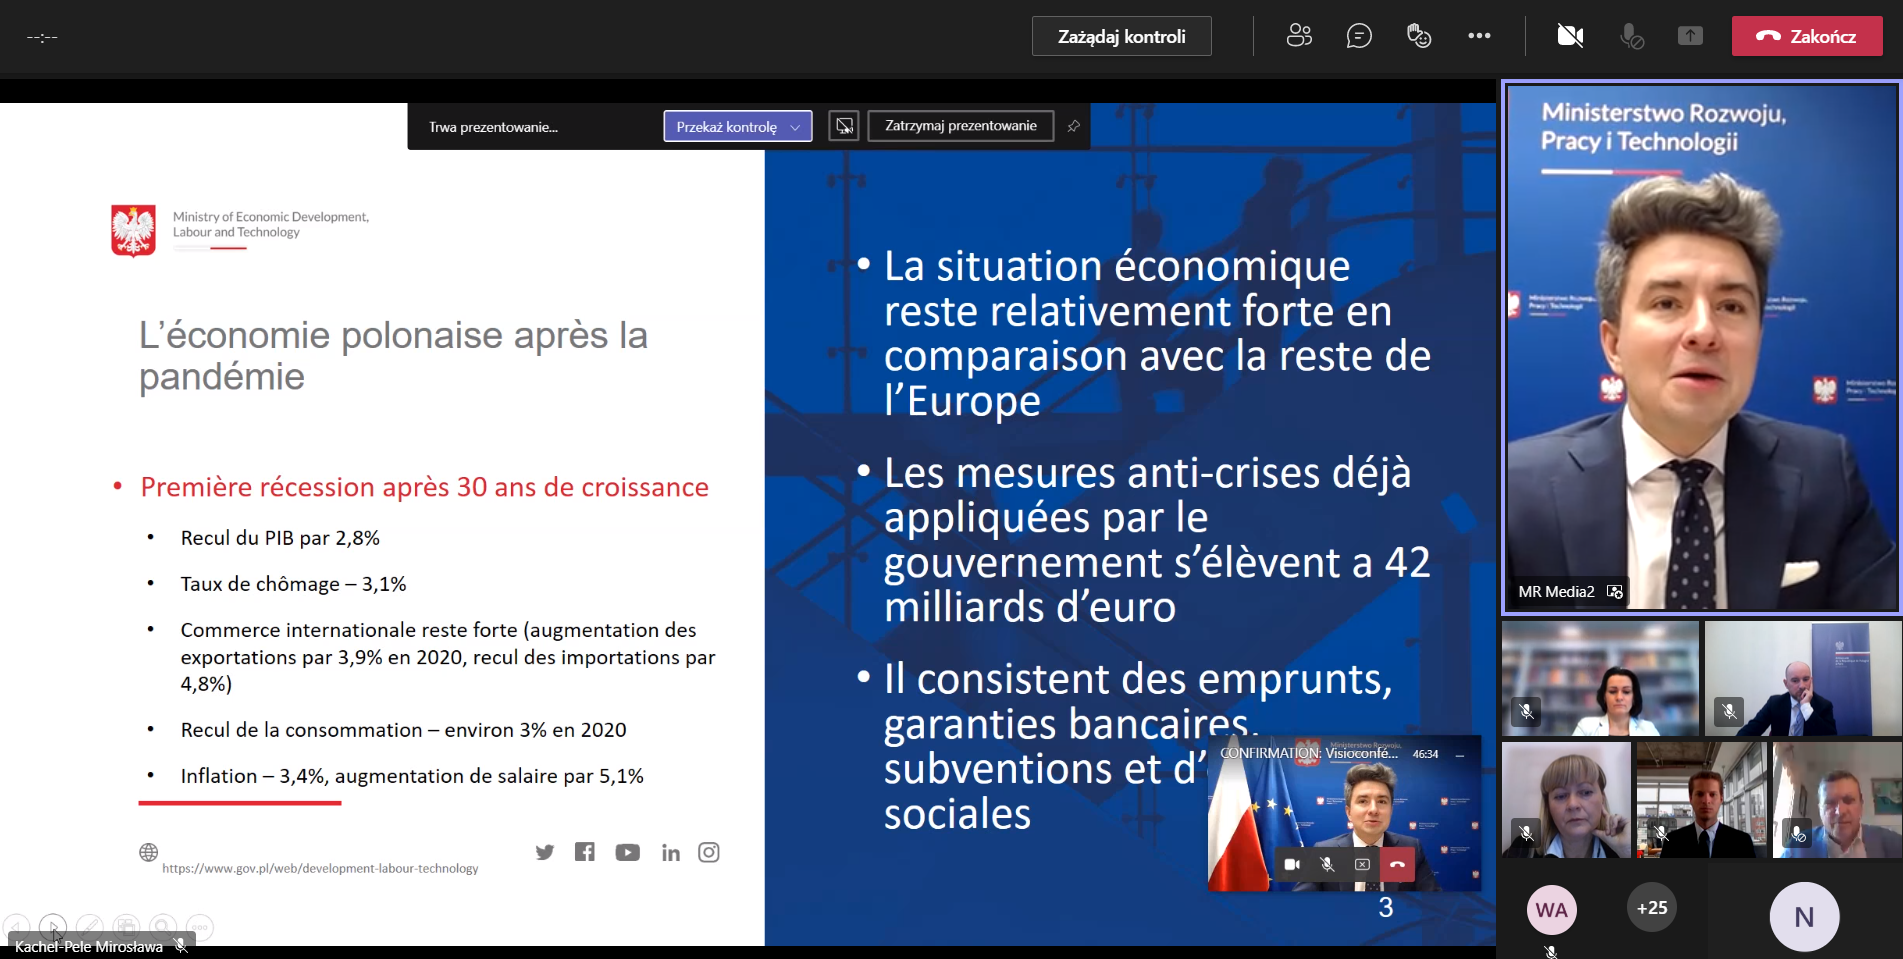Toggle the camera in top toolbar

coord(1570,36)
